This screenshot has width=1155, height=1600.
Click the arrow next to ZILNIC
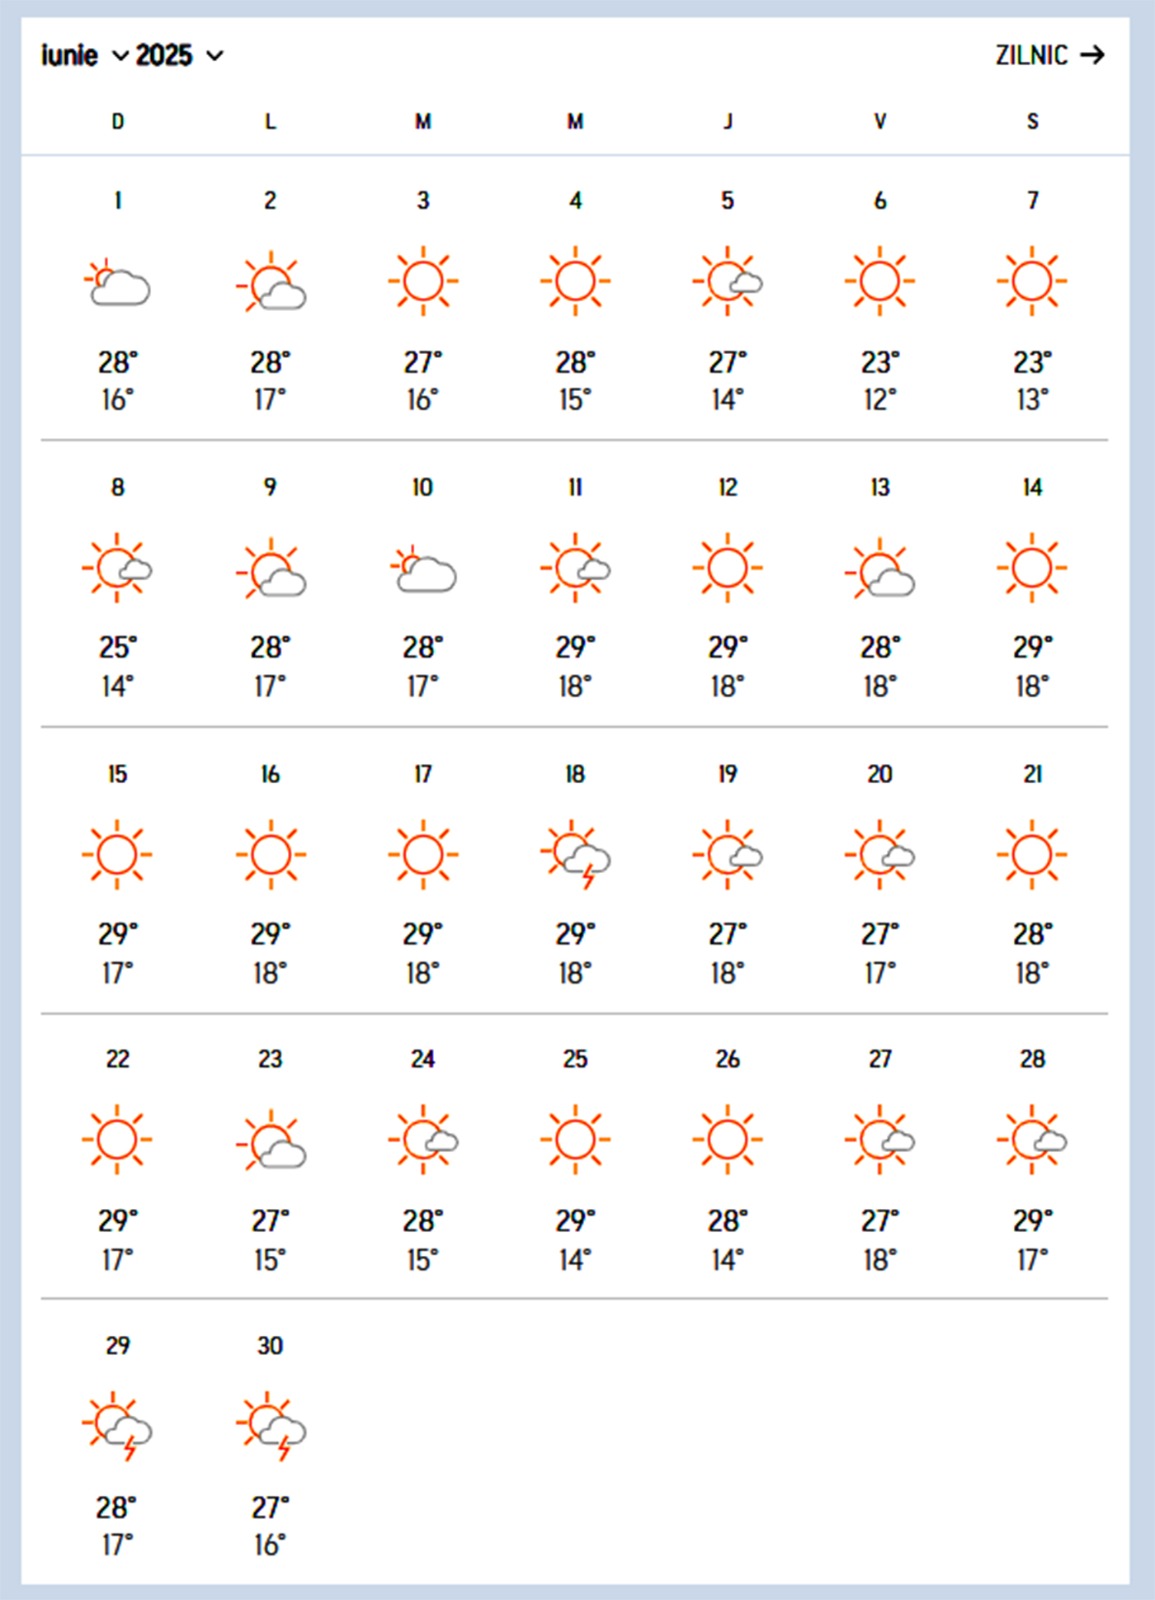(x=1093, y=55)
